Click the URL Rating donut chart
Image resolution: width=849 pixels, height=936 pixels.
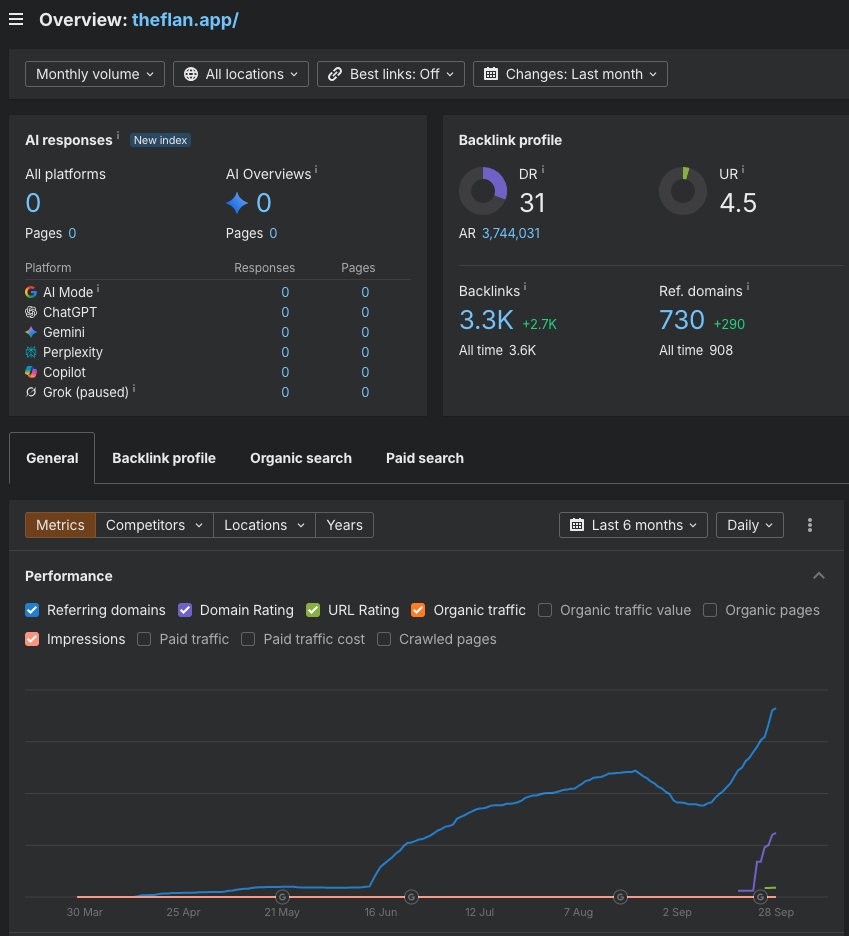[683, 191]
